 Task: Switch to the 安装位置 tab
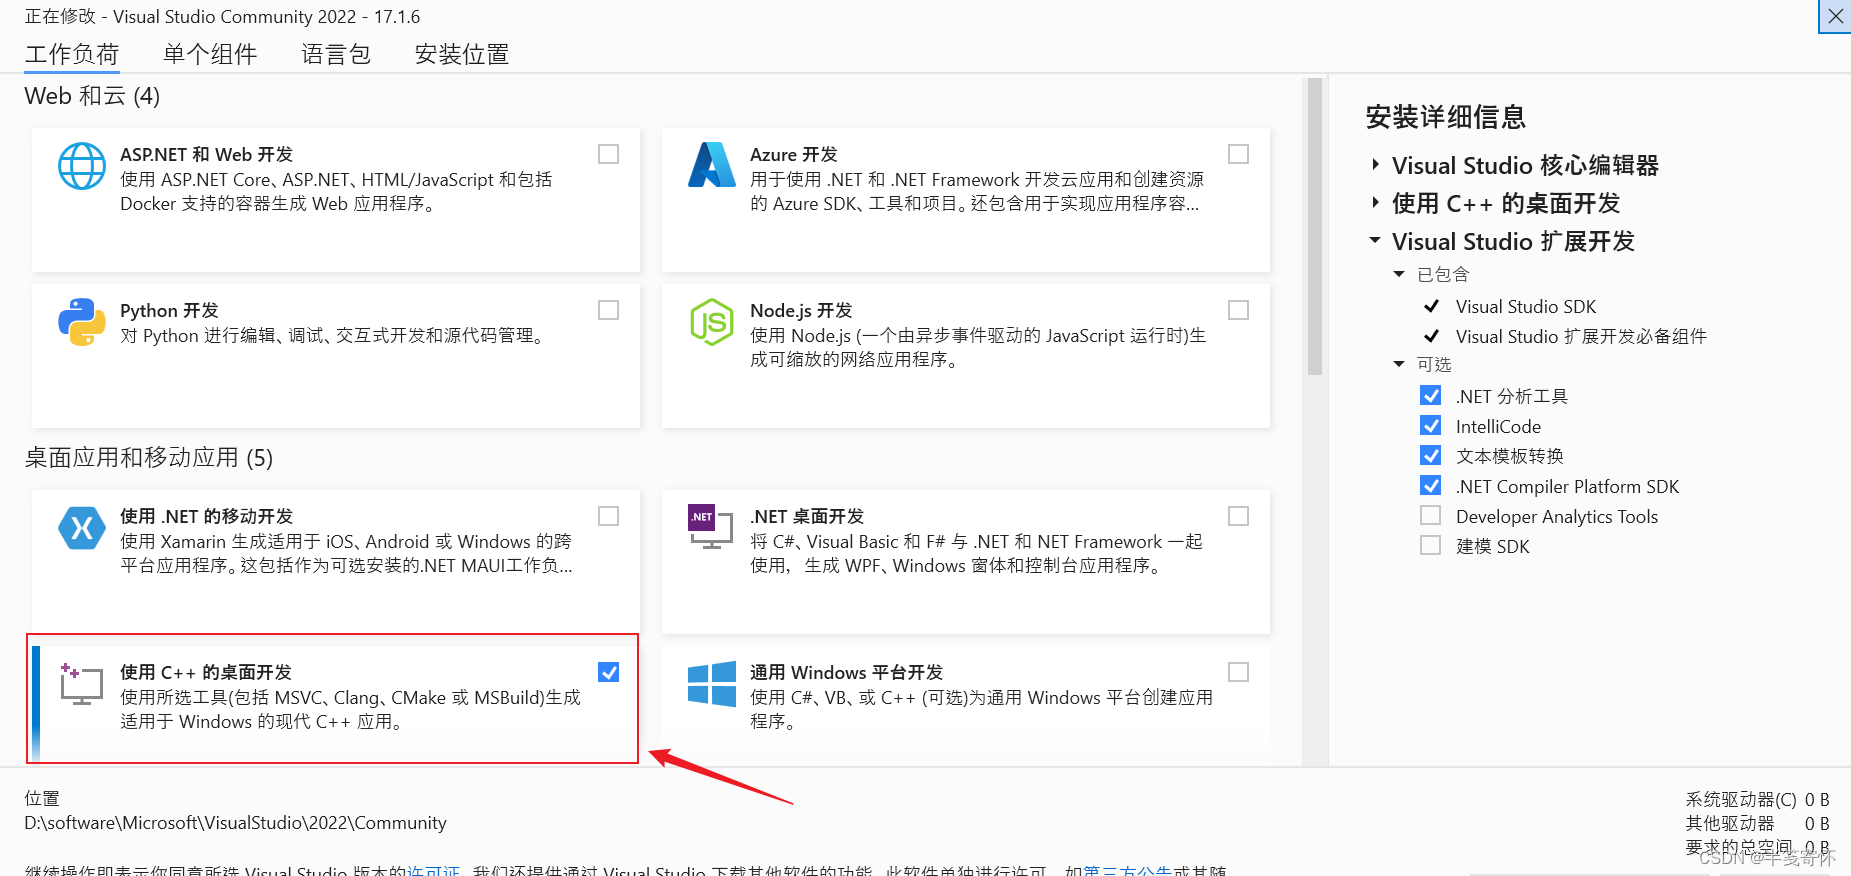462,54
